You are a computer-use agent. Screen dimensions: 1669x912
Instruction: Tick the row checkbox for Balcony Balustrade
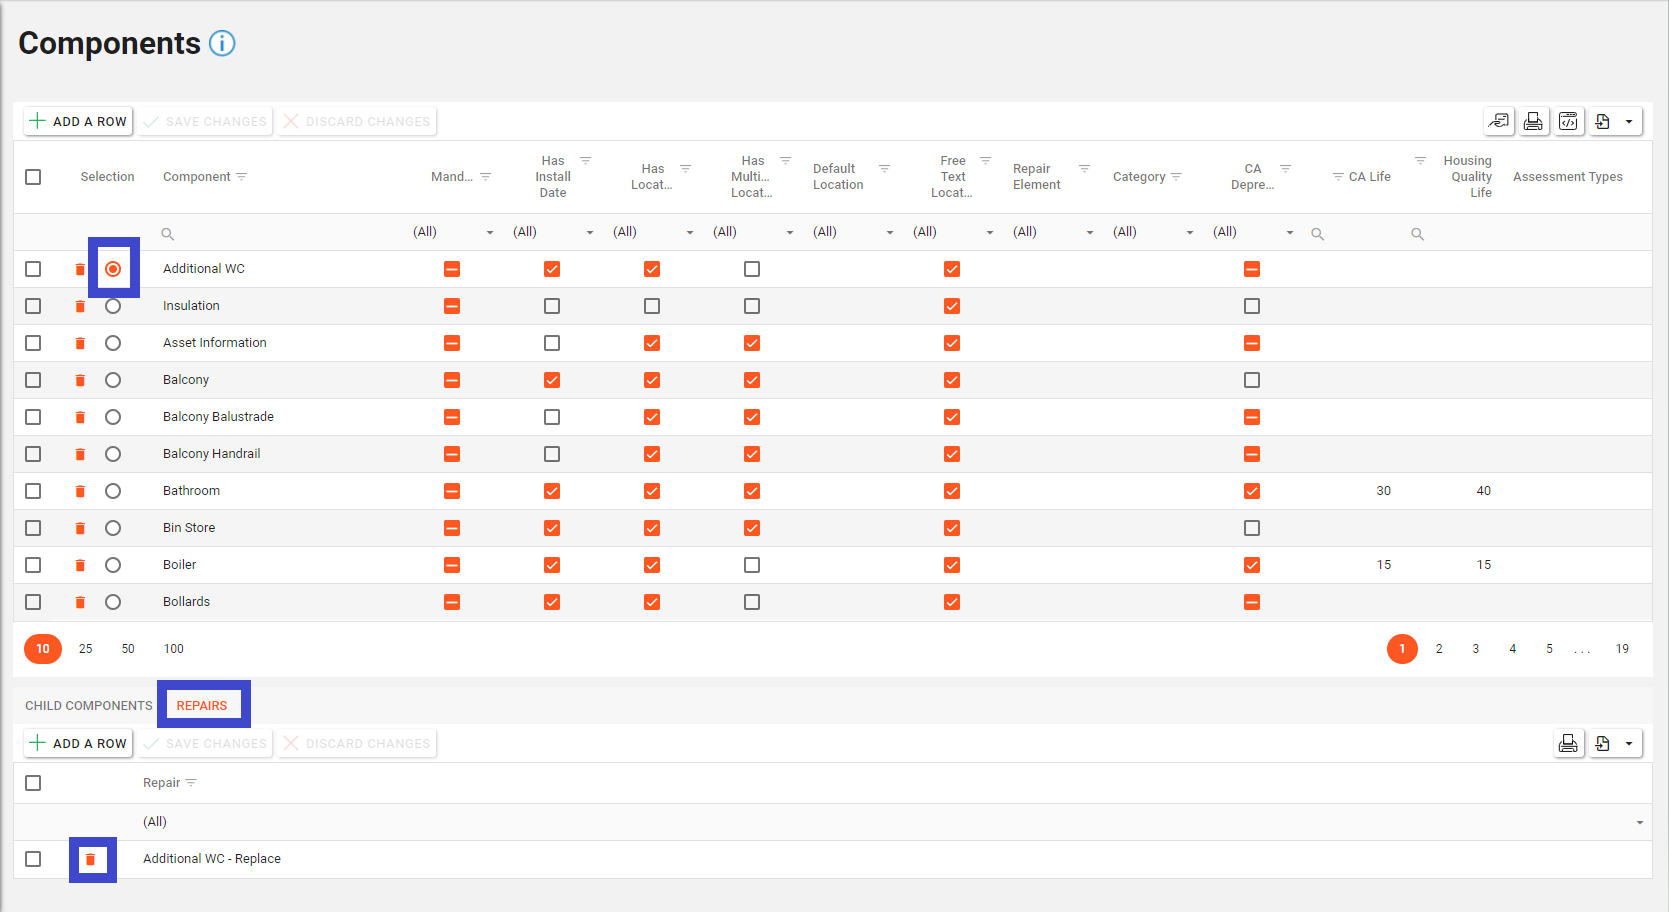(x=33, y=417)
